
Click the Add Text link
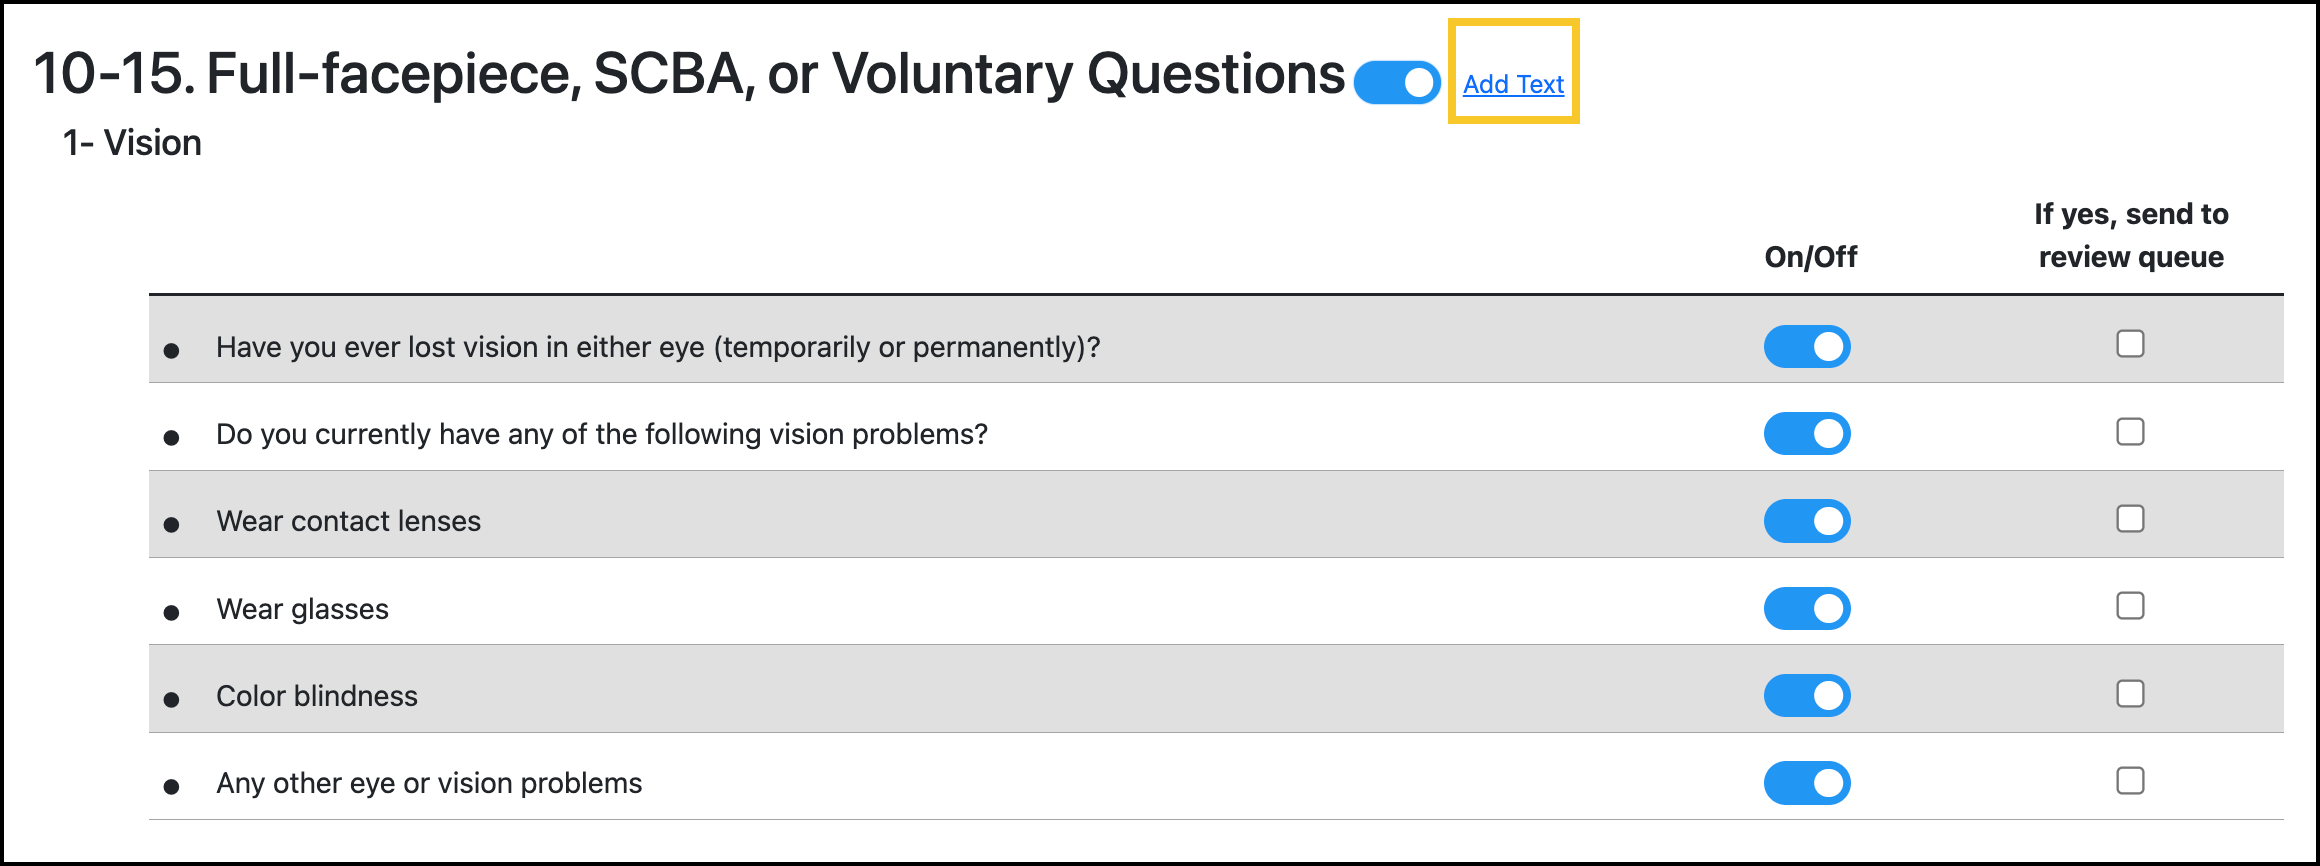tap(1513, 85)
